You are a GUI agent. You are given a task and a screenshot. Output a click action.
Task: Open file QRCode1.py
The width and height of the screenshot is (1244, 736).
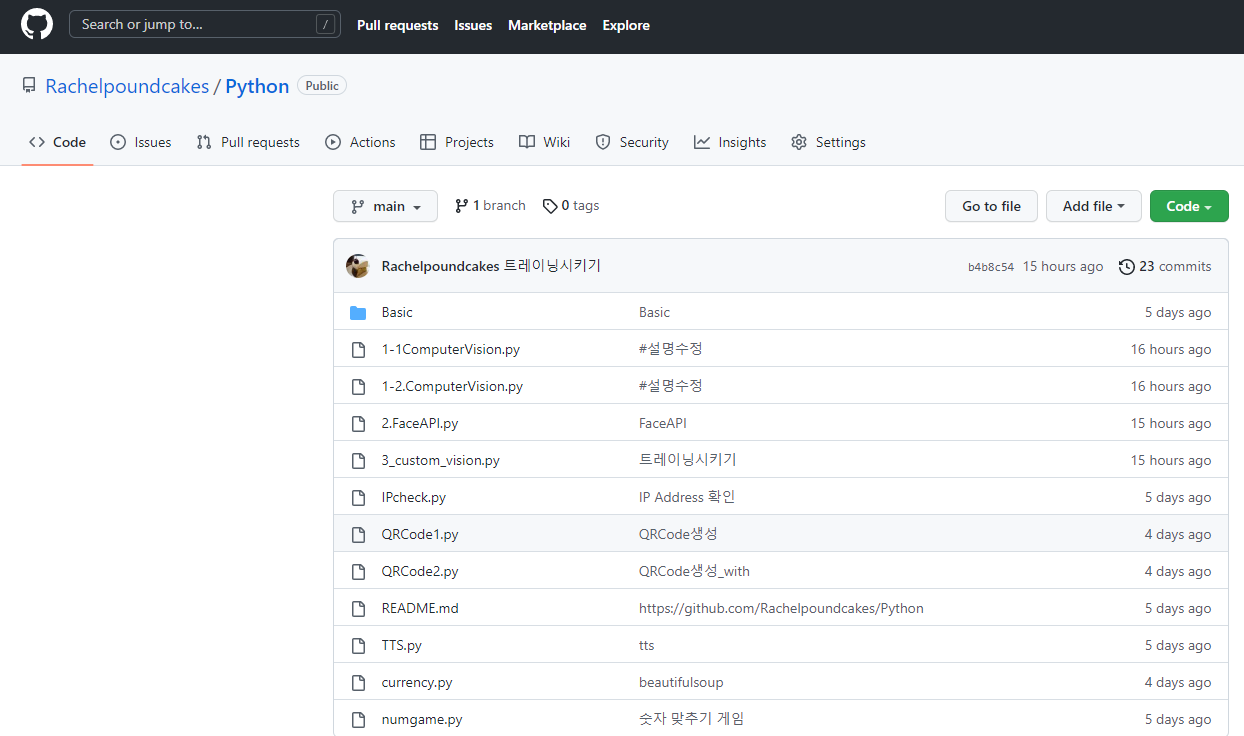(420, 535)
